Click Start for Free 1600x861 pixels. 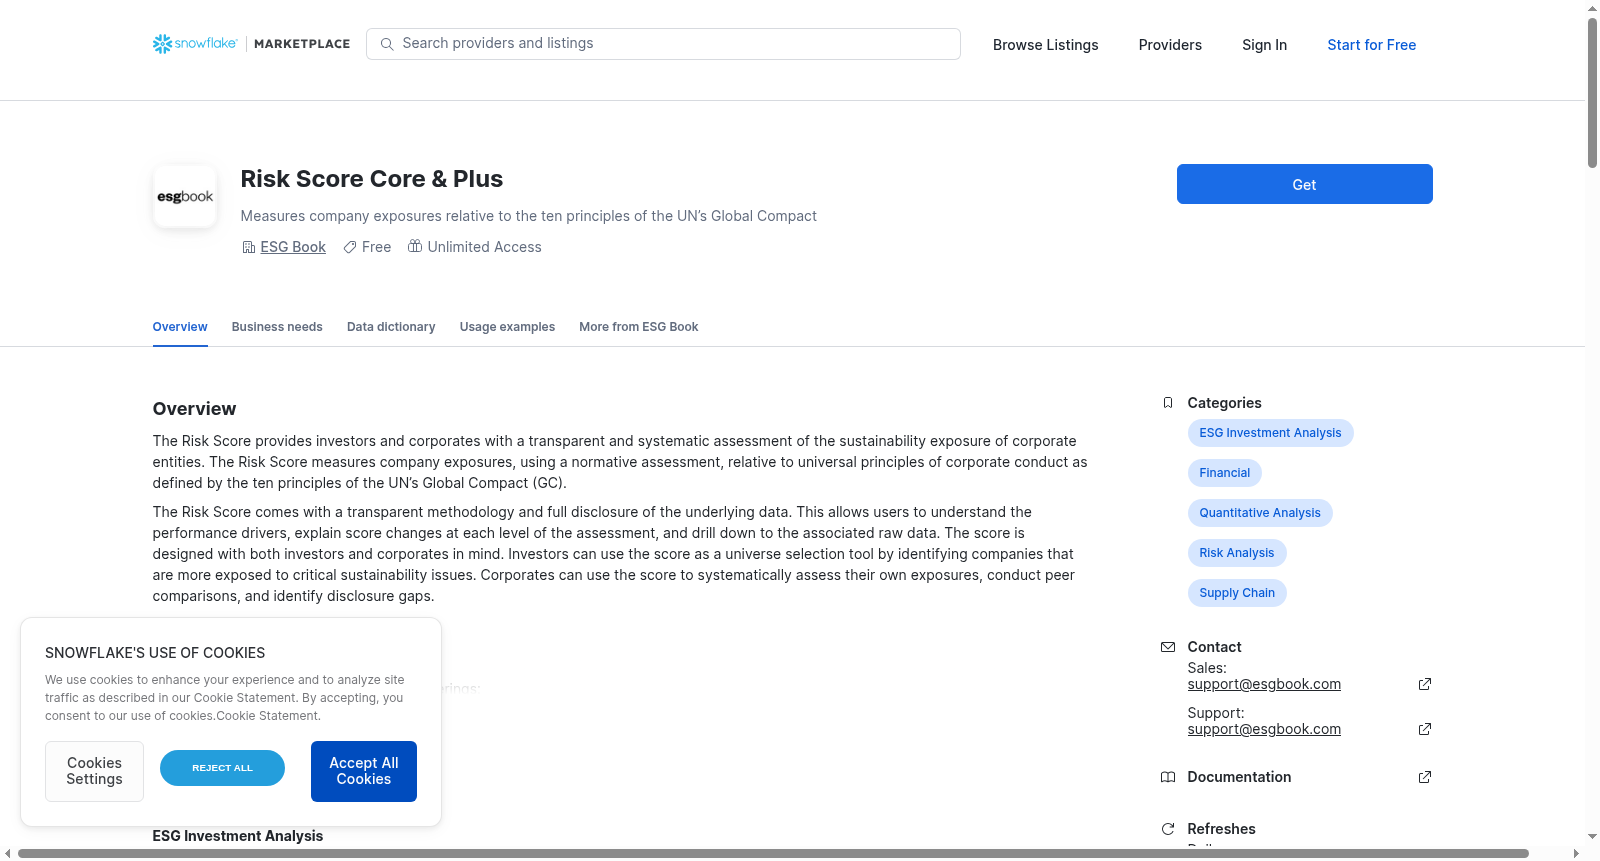tap(1371, 45)
